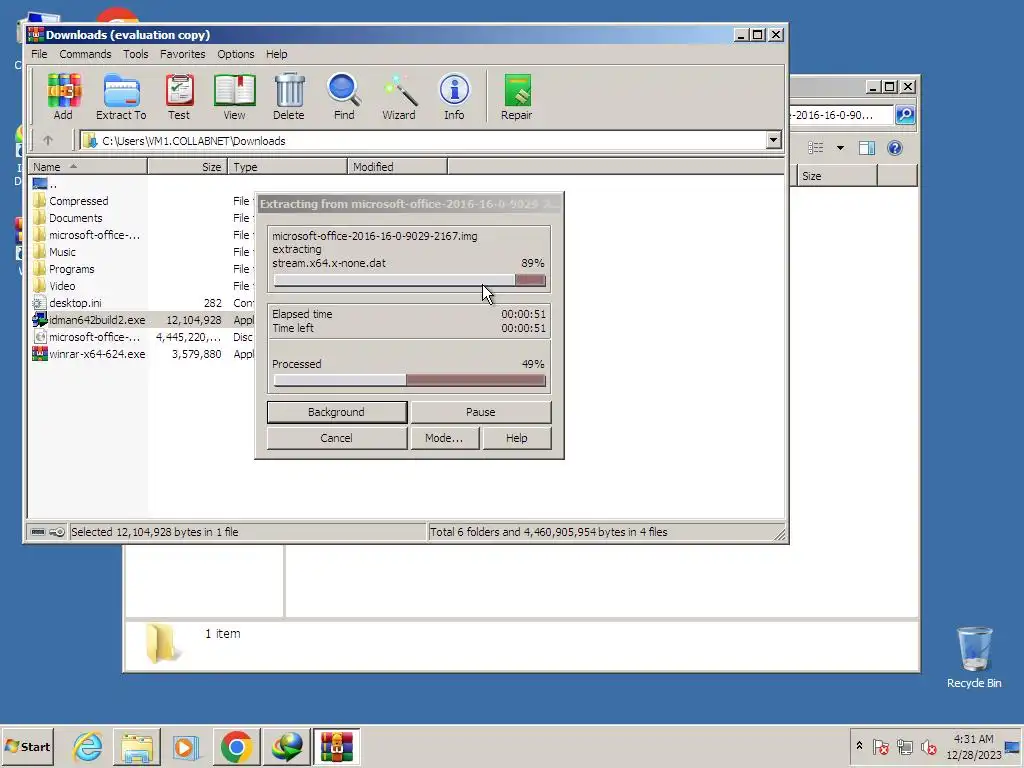Select the Video folder
This screenshot has height=768, width=1024.
click(54, 286)
